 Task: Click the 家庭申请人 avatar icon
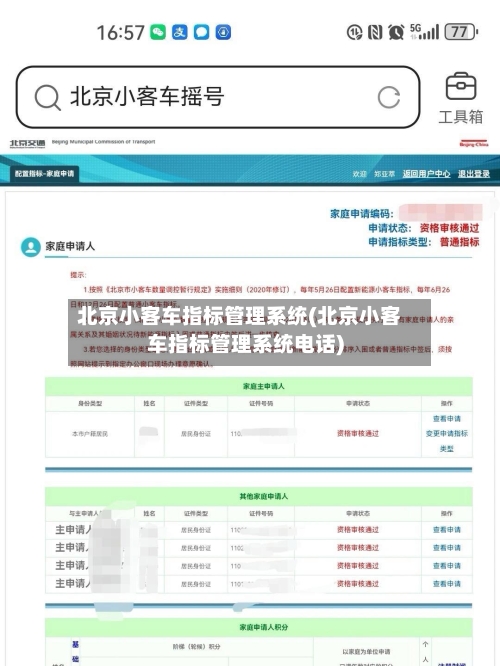pyautogui.click(x=31, y=247)
